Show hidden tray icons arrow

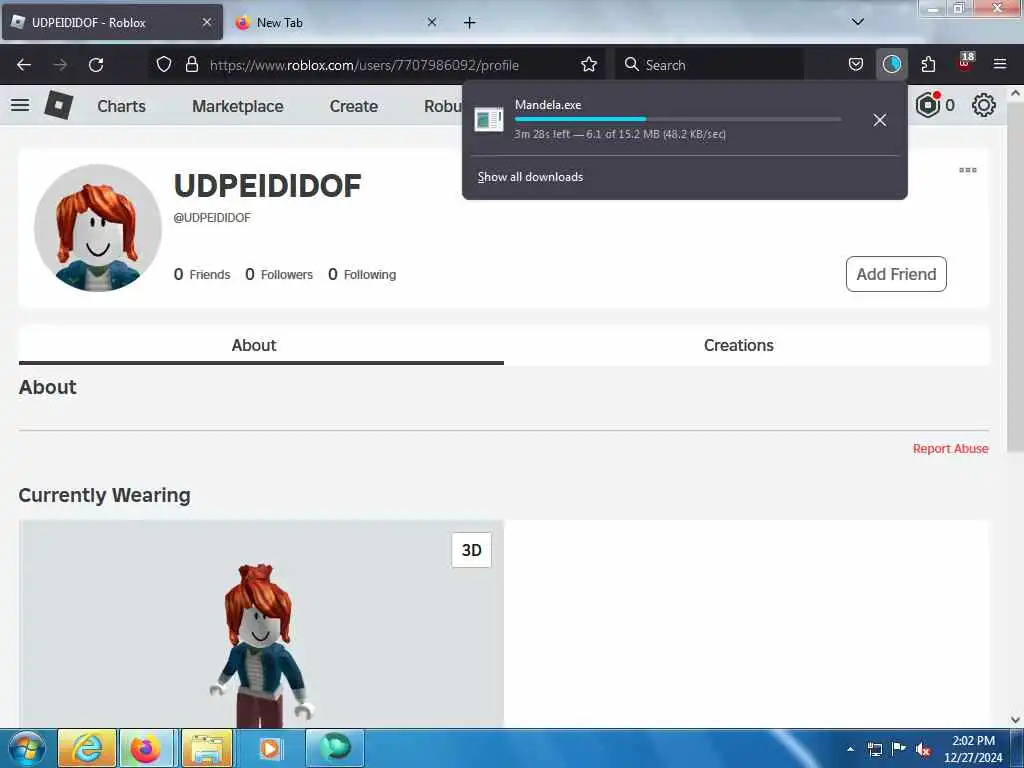[x=850, y=749]
